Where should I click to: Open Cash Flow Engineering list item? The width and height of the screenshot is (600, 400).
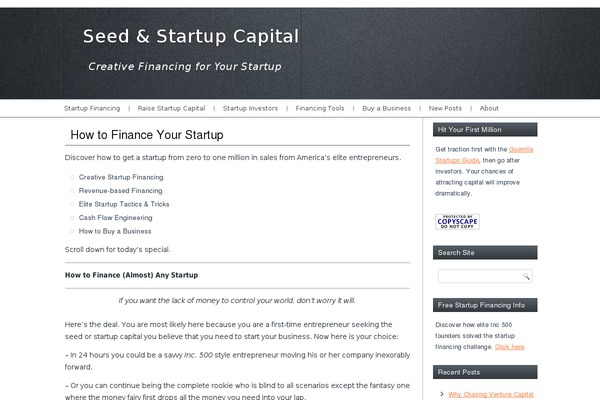116,217
